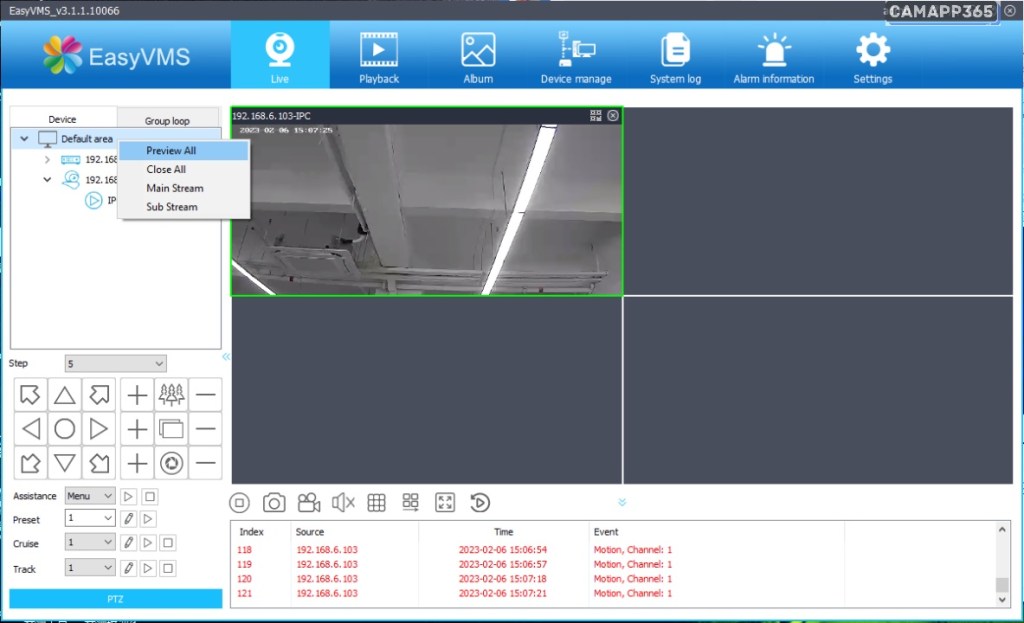Click the stop all preview icon
Viewport: 1024px width, 623px height.
pos(240,503)
